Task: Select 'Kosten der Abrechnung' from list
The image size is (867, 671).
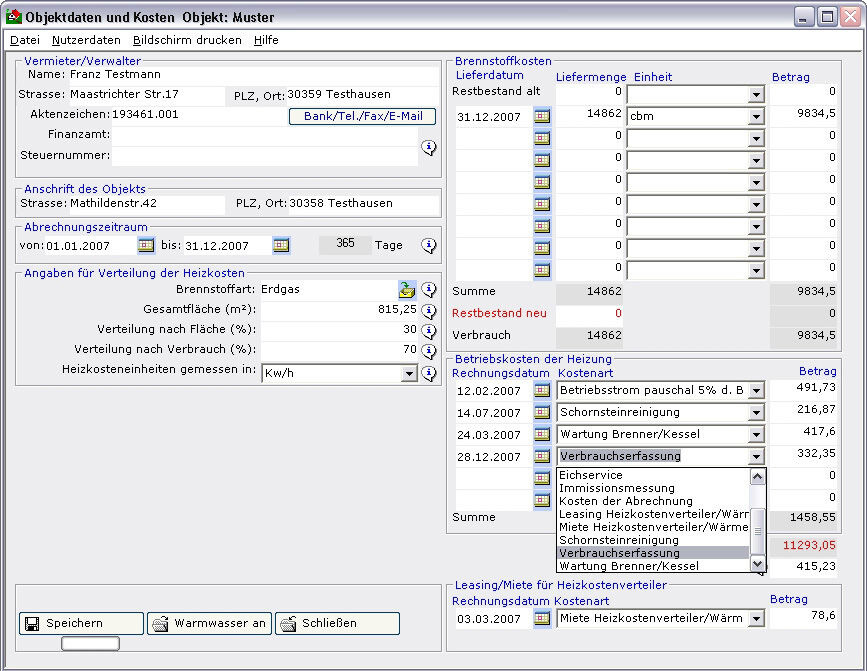Action: pos(625,501)
